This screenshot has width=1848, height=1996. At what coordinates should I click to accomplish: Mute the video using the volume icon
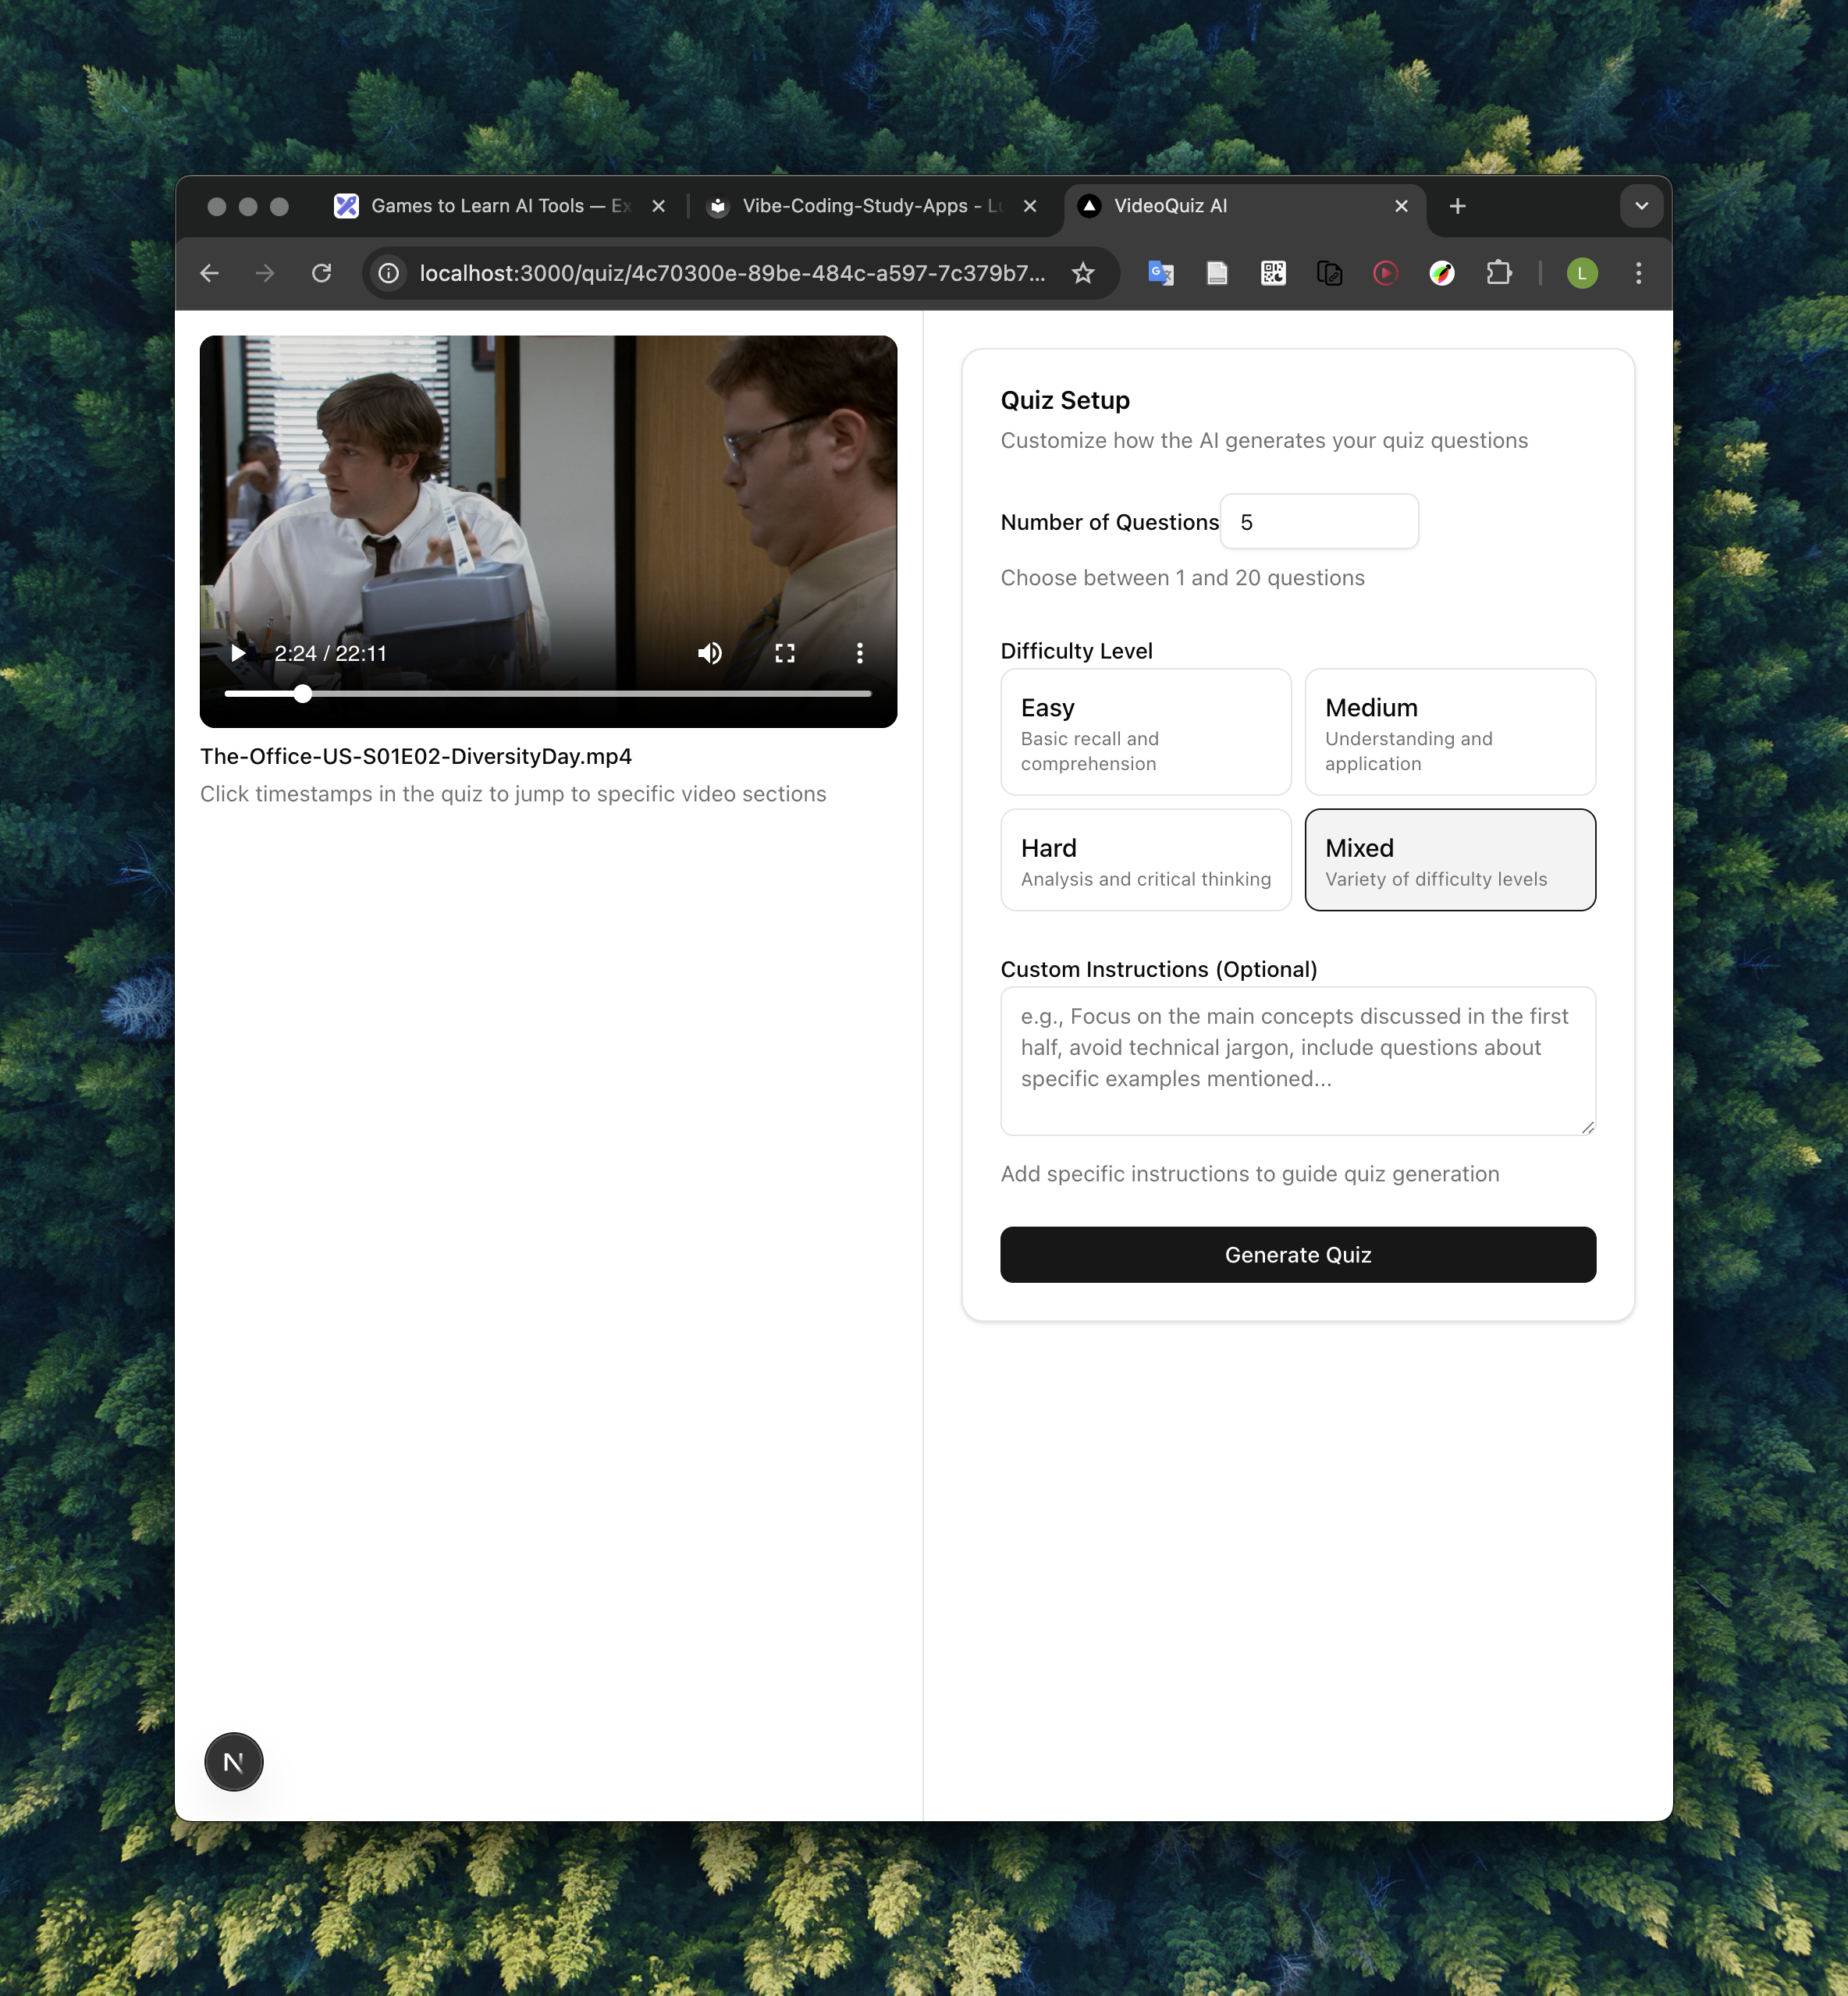(709, 653)
